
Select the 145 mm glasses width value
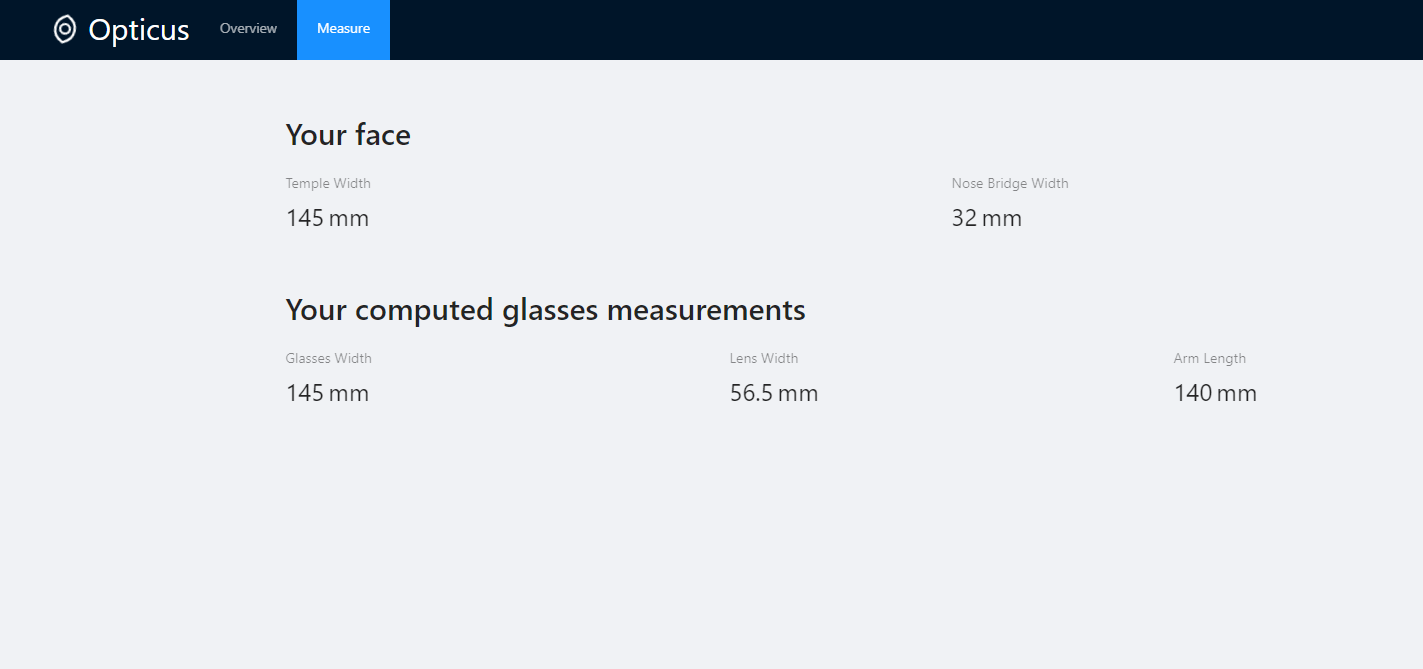click(327, 393)
